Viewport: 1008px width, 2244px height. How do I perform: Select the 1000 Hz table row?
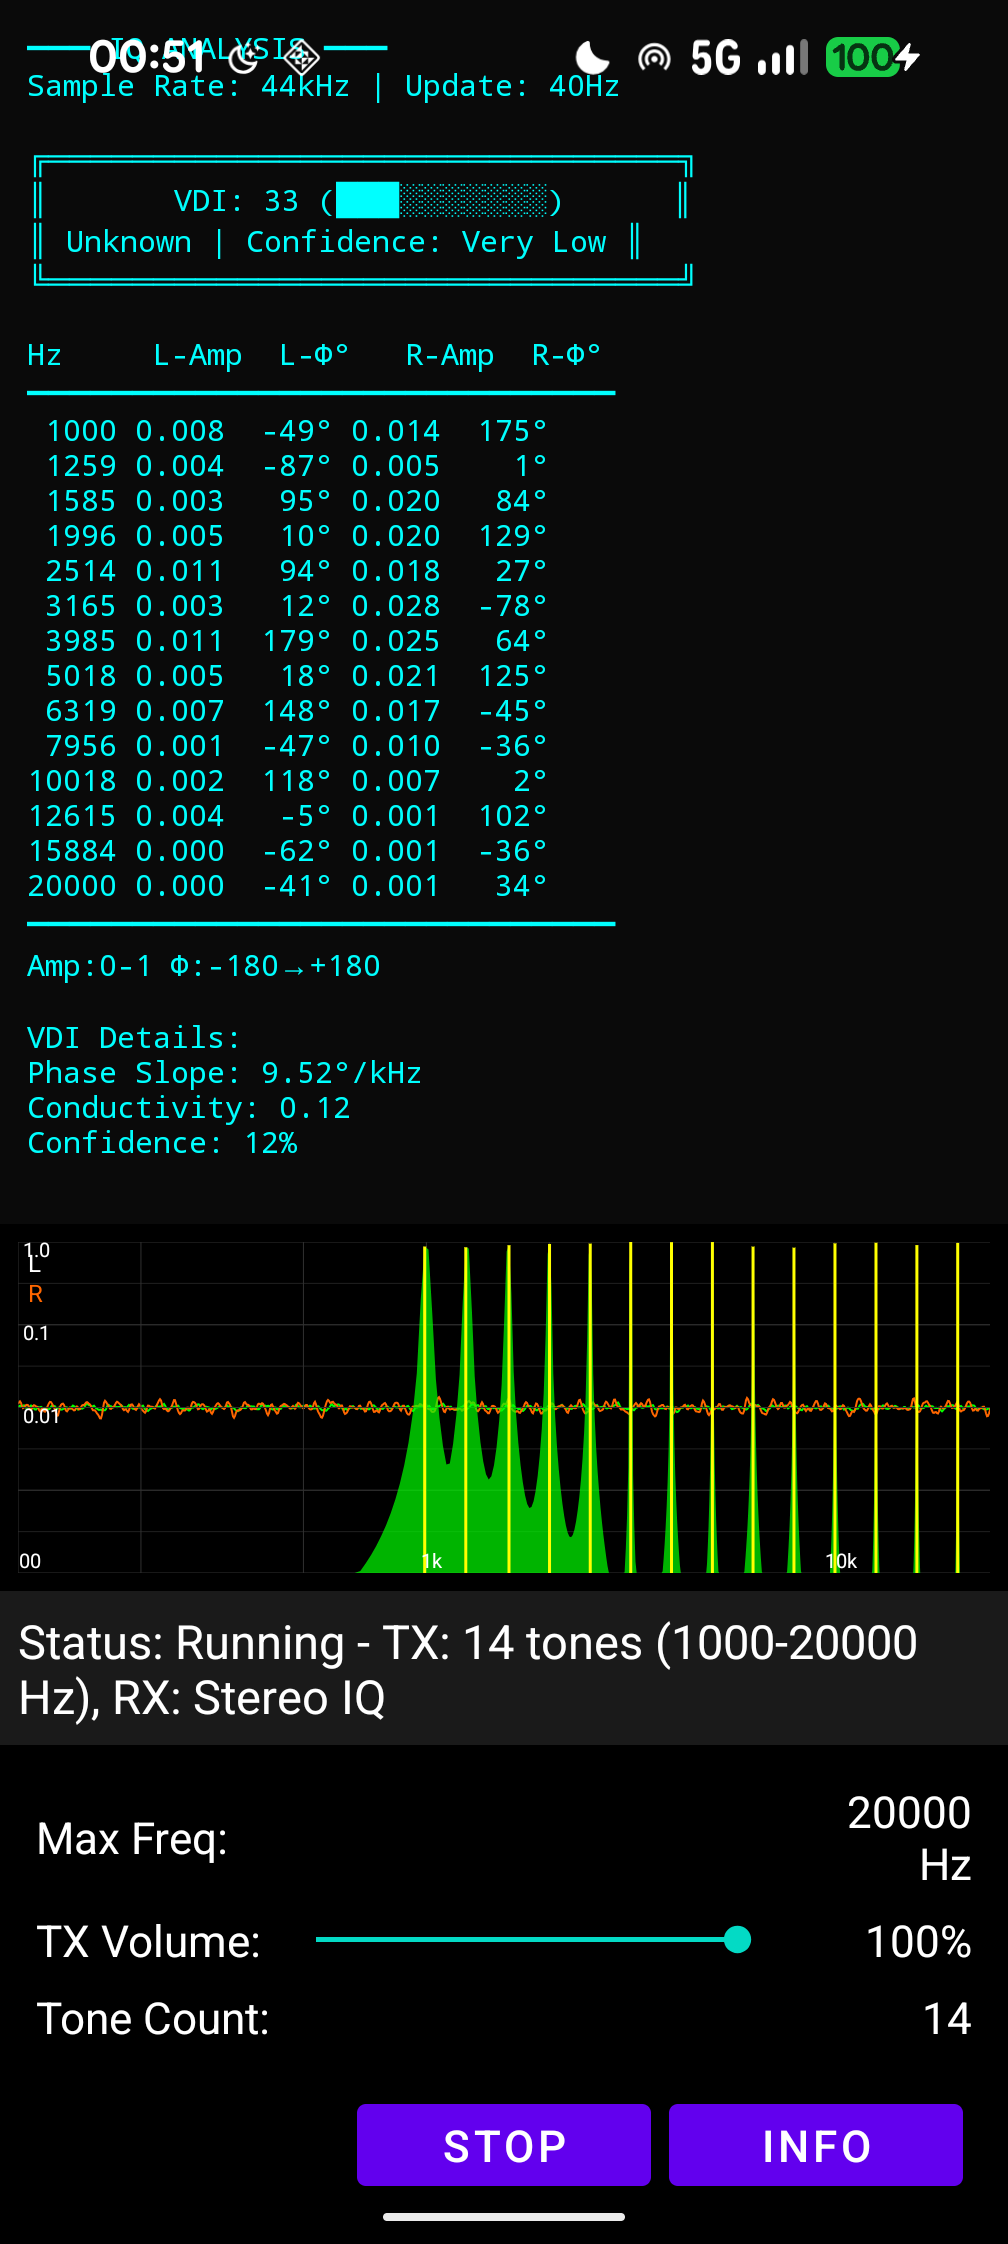coord(288,431)
